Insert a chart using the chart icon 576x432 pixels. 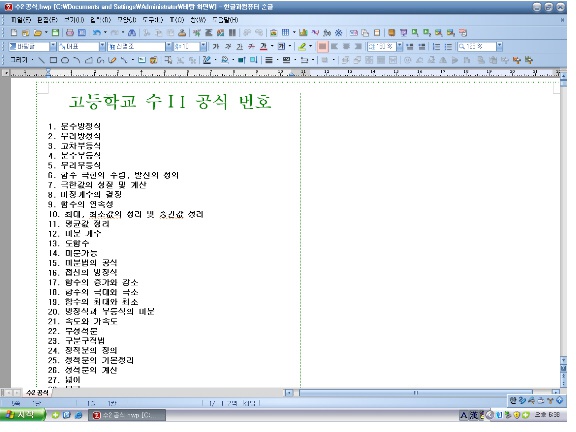click(303, 33)
